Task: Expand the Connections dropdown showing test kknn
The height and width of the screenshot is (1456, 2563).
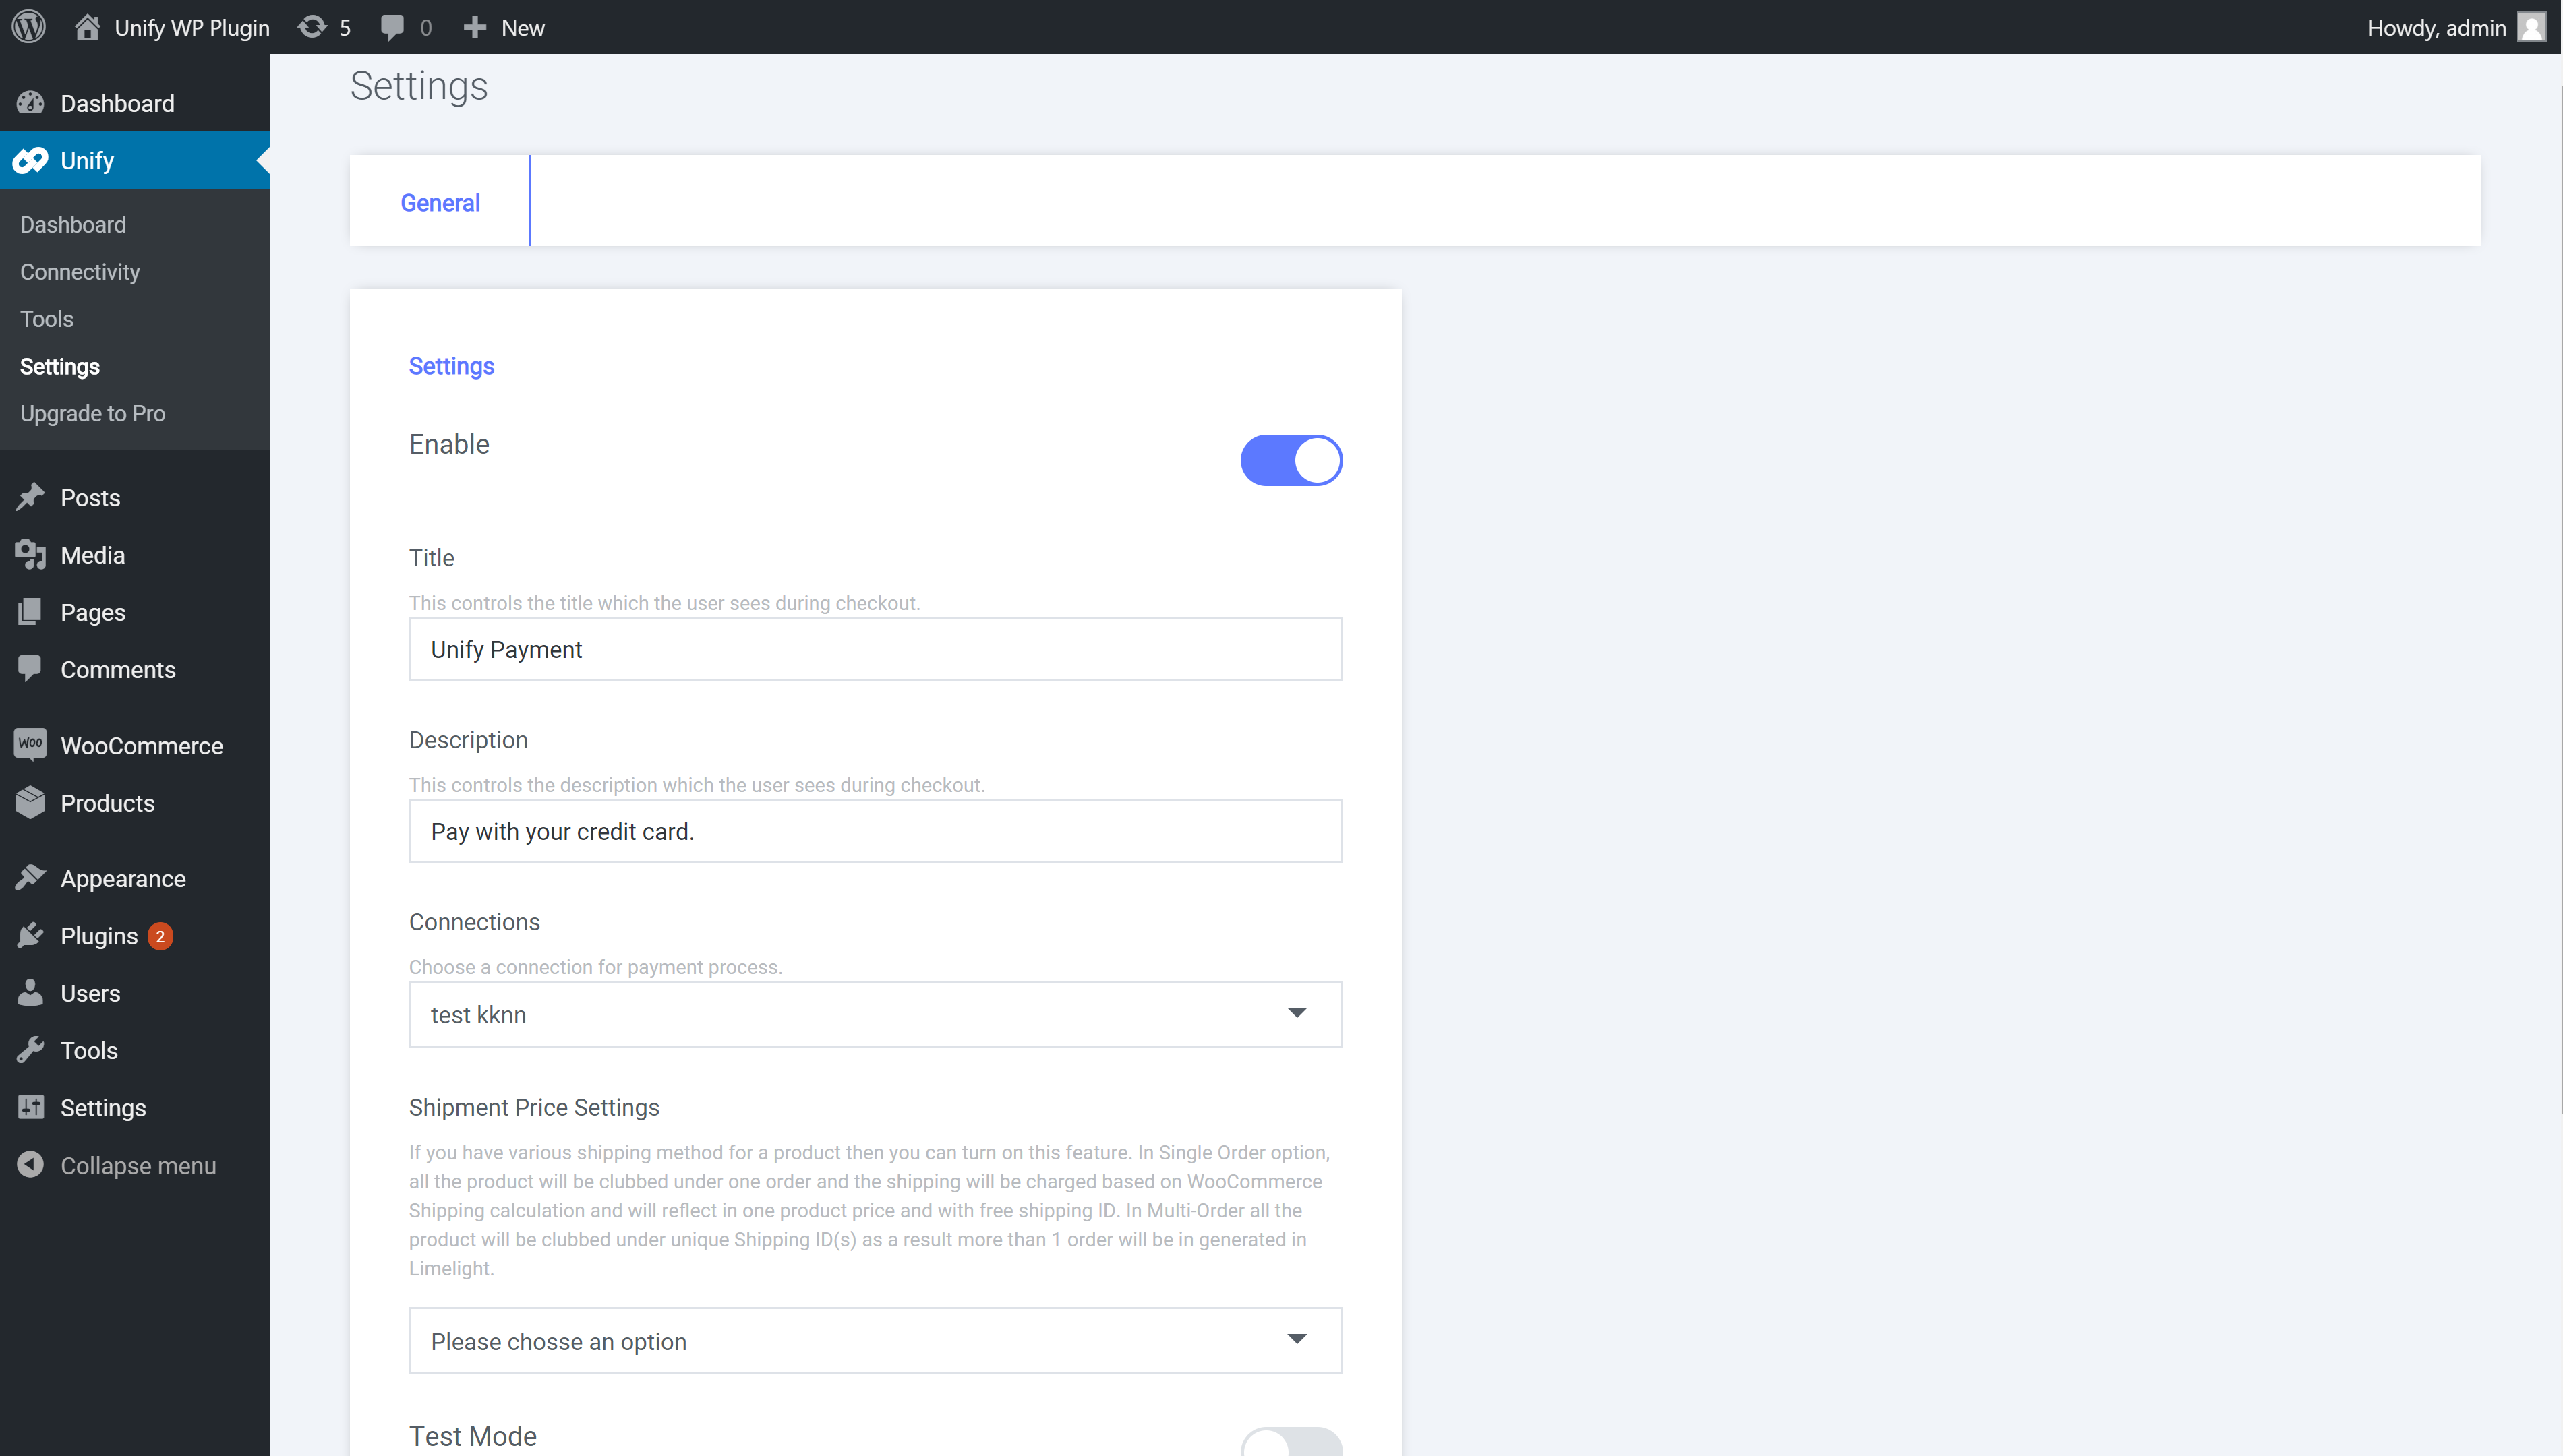Action: pos(875,1014)
